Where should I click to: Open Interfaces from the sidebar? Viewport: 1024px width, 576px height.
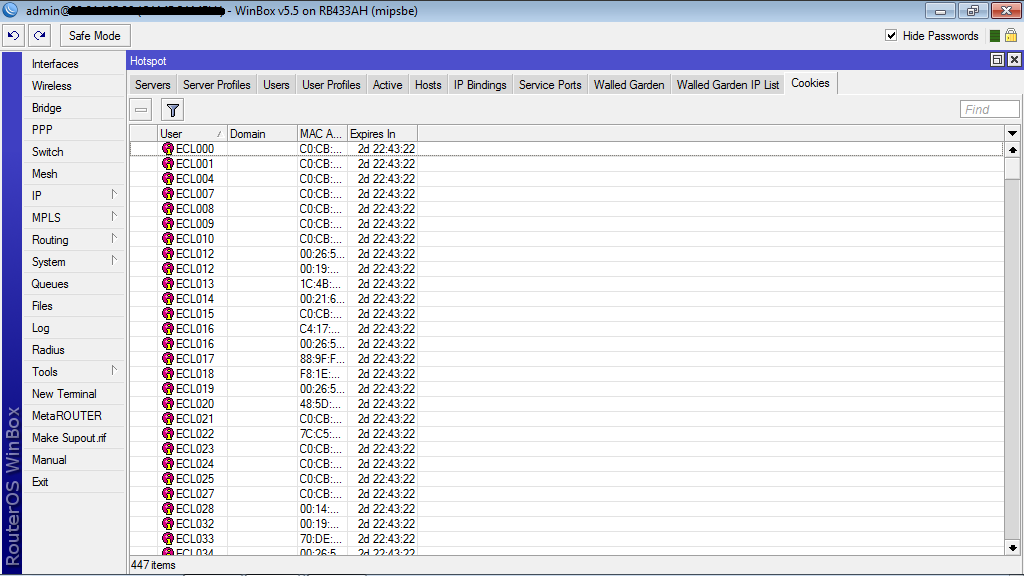[x=74, y=64]
